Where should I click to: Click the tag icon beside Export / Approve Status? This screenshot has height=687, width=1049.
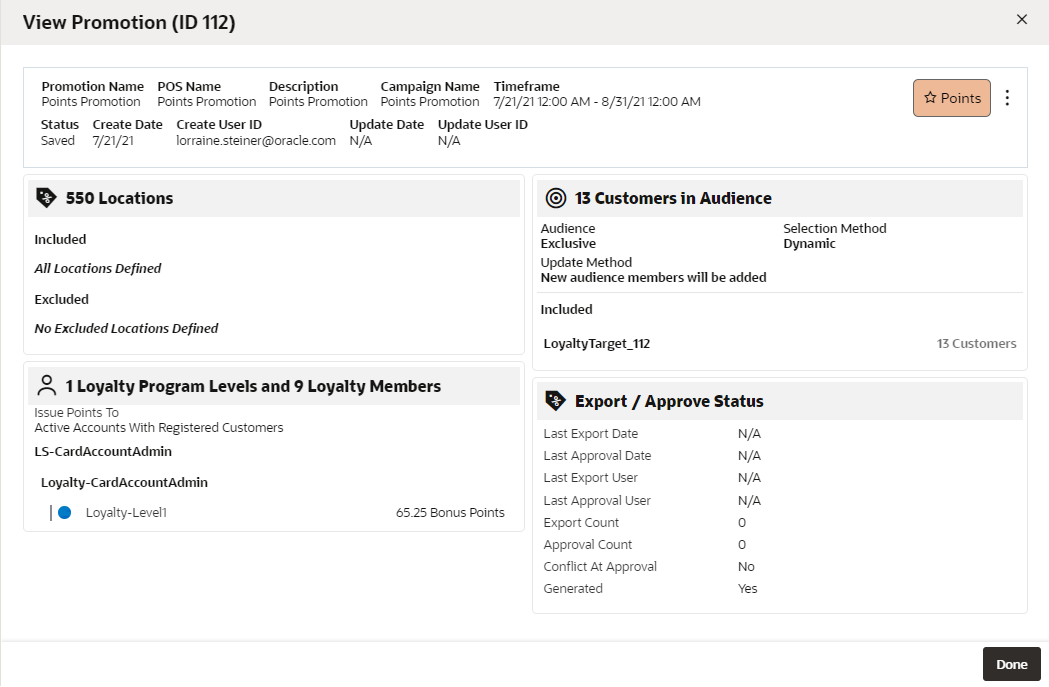(x=555, y=401)
